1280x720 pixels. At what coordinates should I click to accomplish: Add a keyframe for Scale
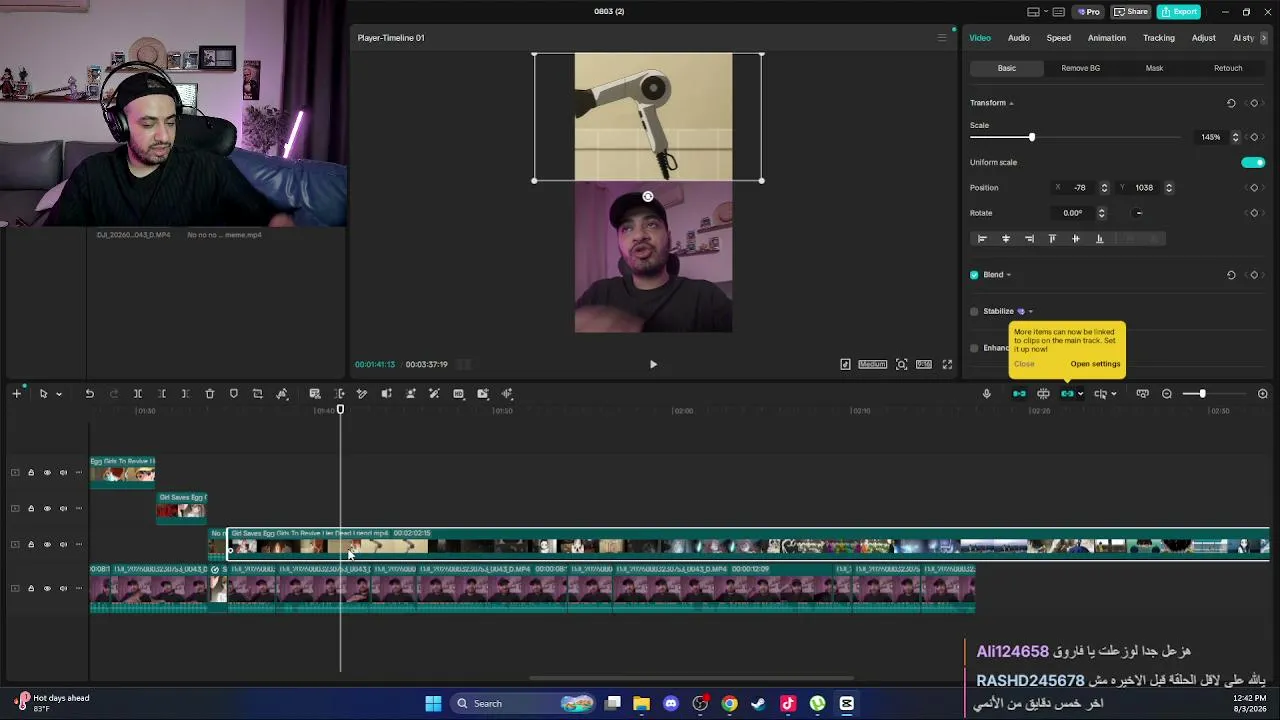point(1254,137)
